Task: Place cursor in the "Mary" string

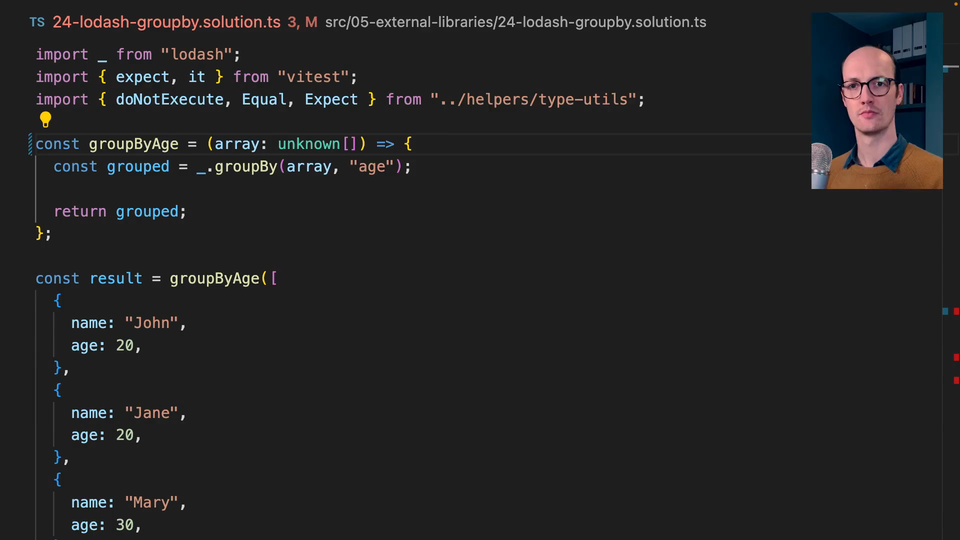Action: tap(154, 502)
